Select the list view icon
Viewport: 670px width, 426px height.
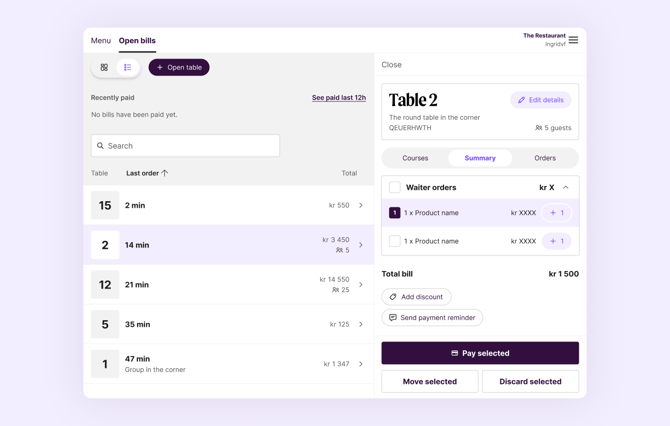click(x=127, y=68)
